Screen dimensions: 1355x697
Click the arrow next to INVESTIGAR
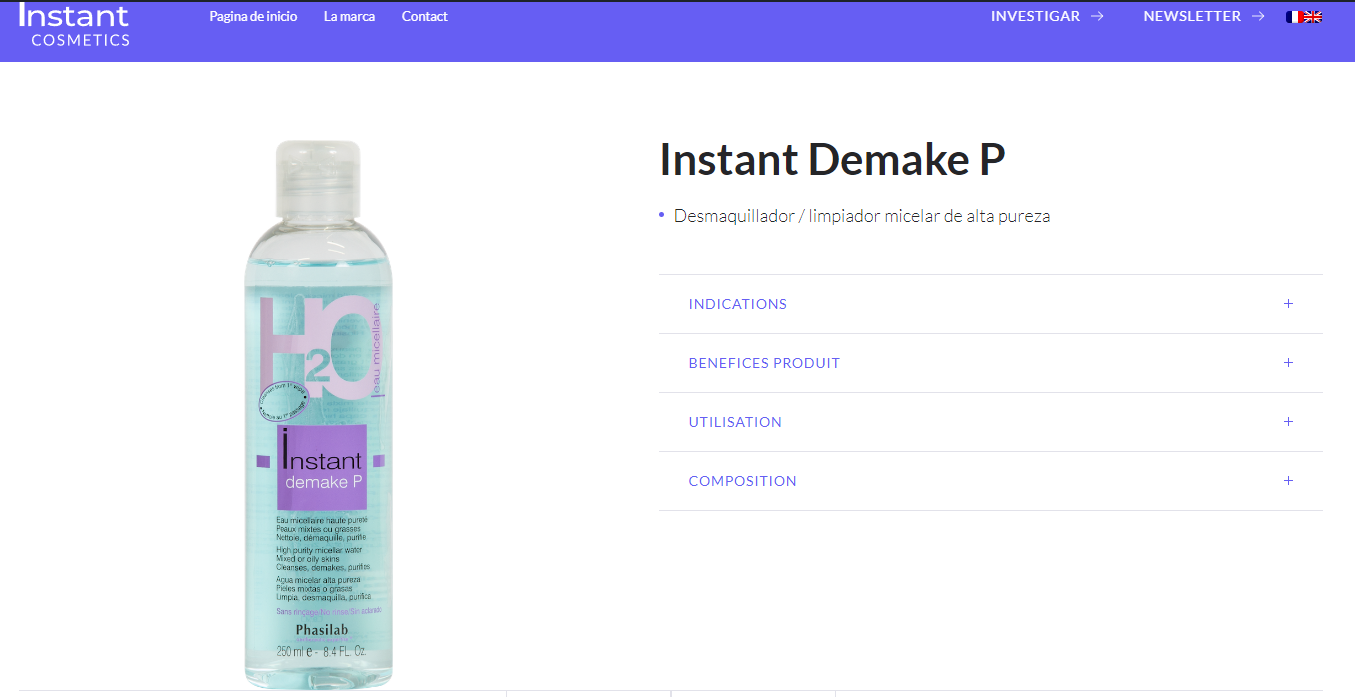(x=1097, y=16)
